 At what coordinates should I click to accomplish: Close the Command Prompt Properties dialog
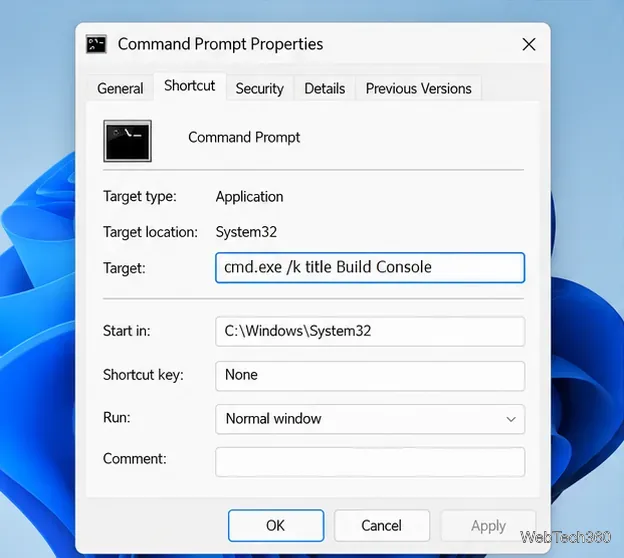tap(529, 44)
